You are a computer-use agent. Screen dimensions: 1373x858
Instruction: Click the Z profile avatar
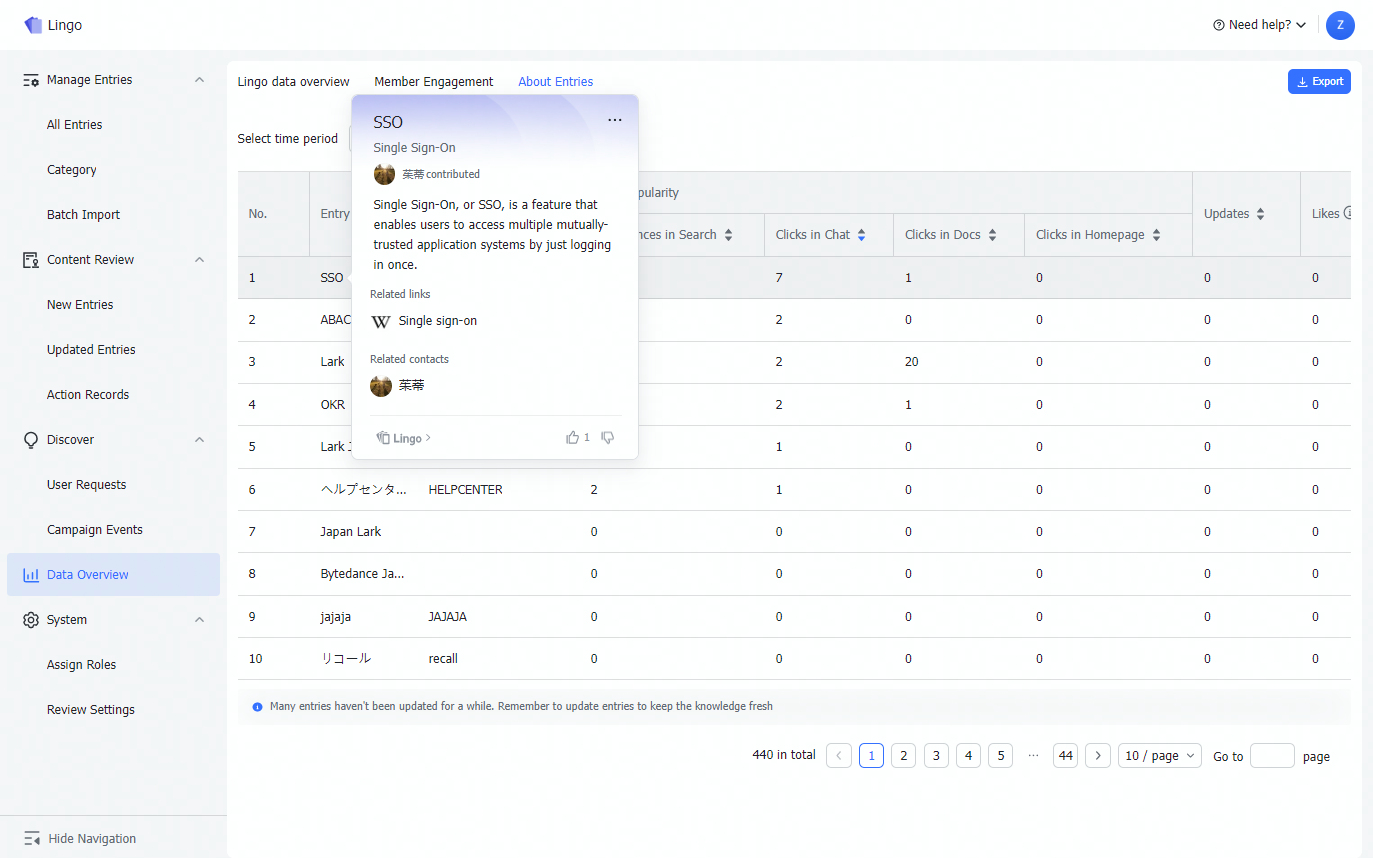click(1340, 25)
